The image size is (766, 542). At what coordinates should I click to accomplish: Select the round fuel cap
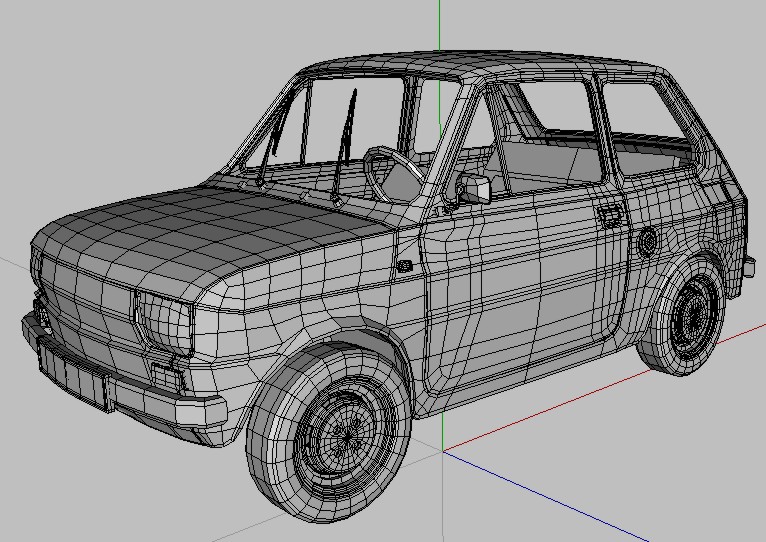click(x=648, y=241)
